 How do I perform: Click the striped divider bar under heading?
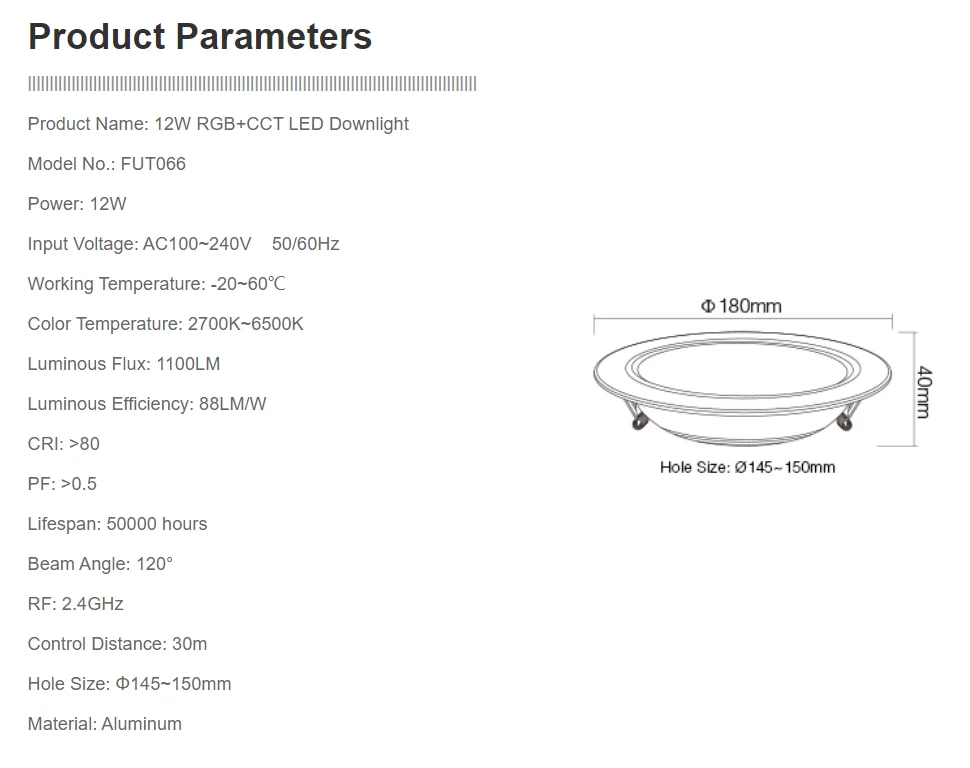pos(252,84)
